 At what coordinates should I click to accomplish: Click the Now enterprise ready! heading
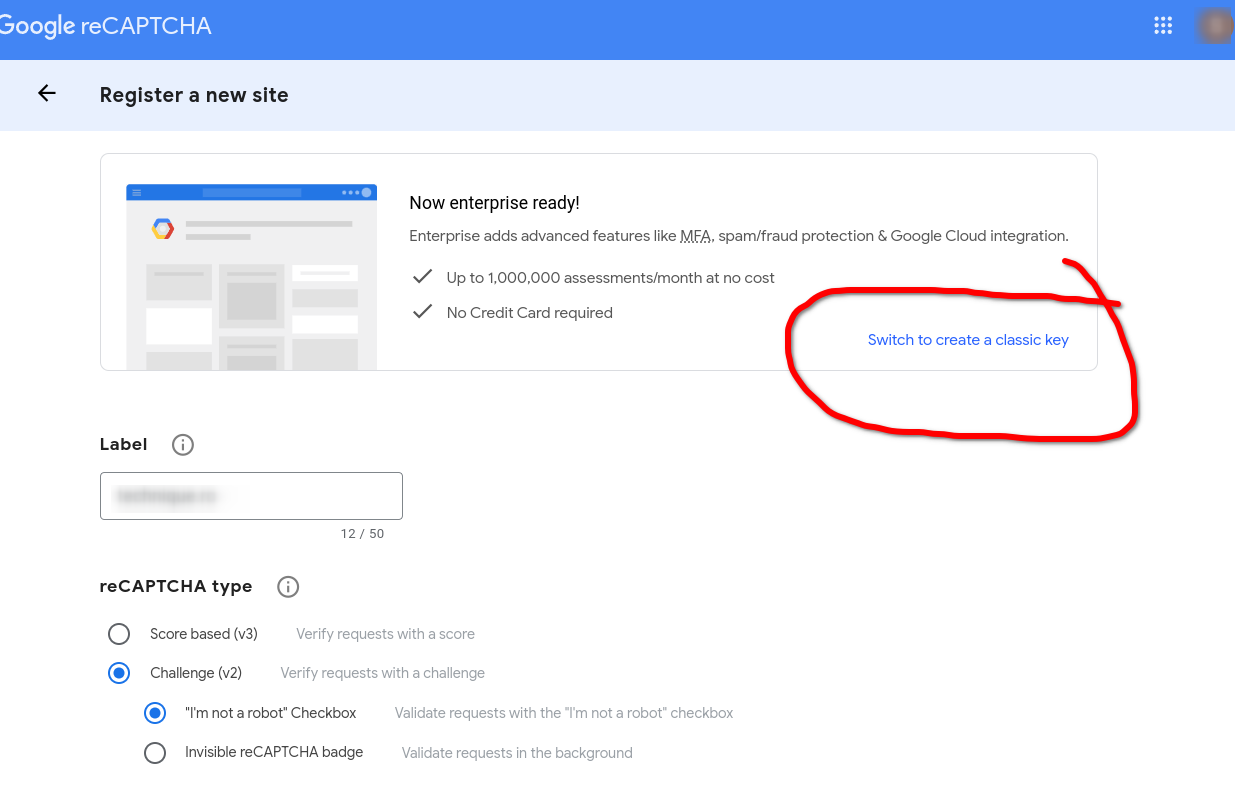point(494,203)
